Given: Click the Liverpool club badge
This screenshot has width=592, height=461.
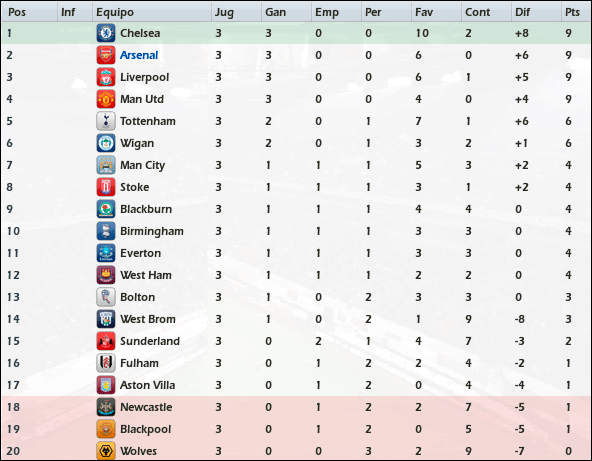Looking at the screenshot, I should (x=106, y=77).
